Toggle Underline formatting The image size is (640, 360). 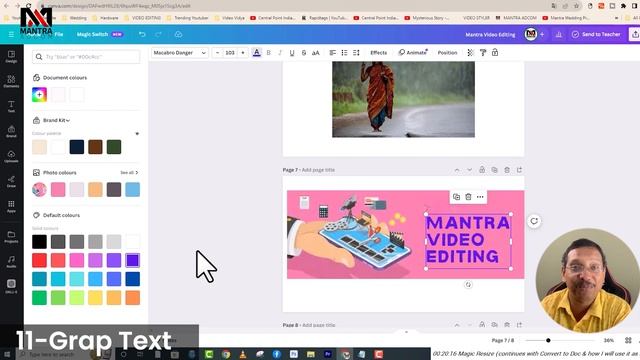point(292,53)
